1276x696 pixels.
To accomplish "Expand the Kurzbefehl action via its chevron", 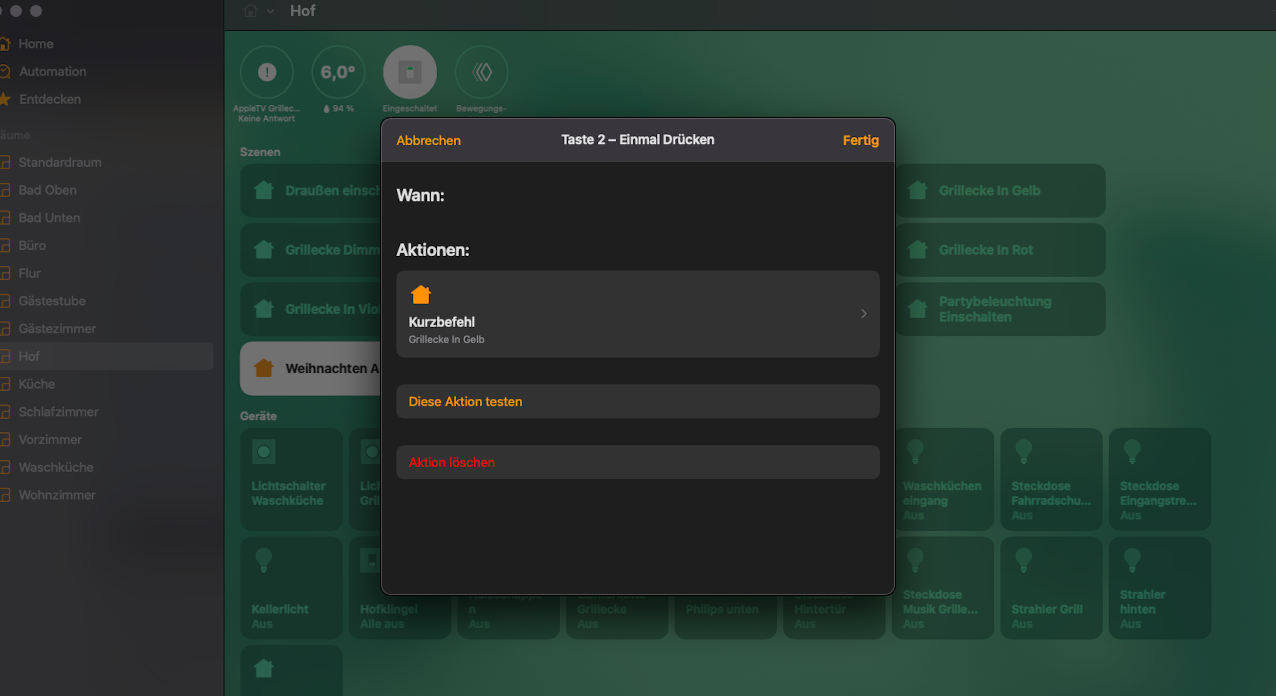I will click(x=864, y=314).
